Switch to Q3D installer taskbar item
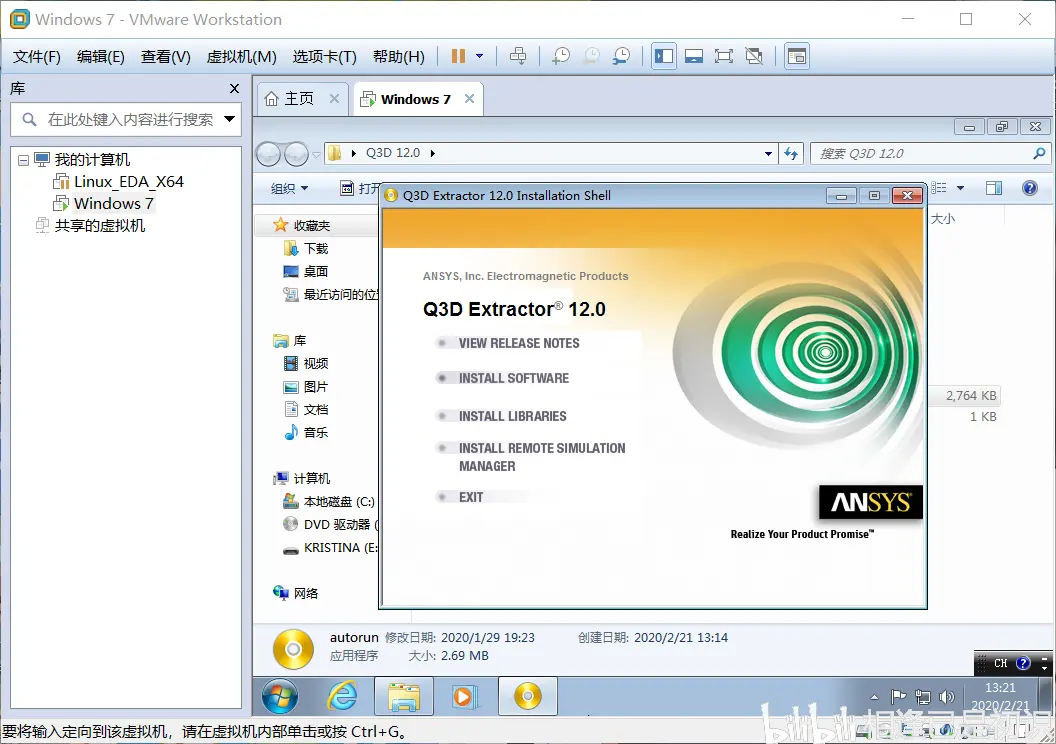This screenshot has width=1056, height=744. pos(528,696)
